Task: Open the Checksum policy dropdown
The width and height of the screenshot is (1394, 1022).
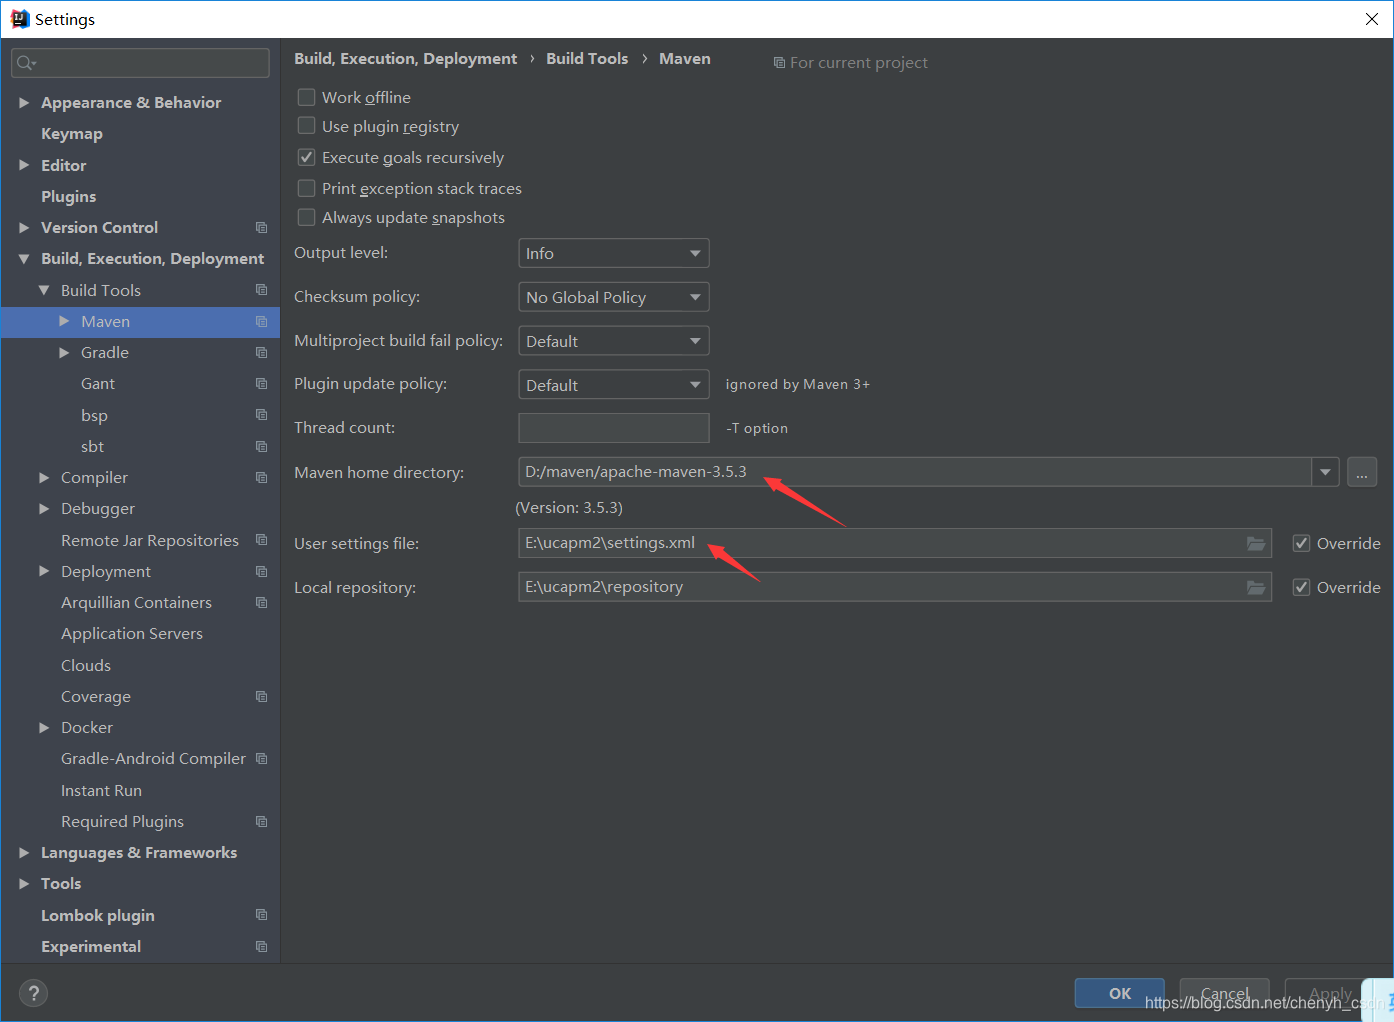Action: coord(614,297)
